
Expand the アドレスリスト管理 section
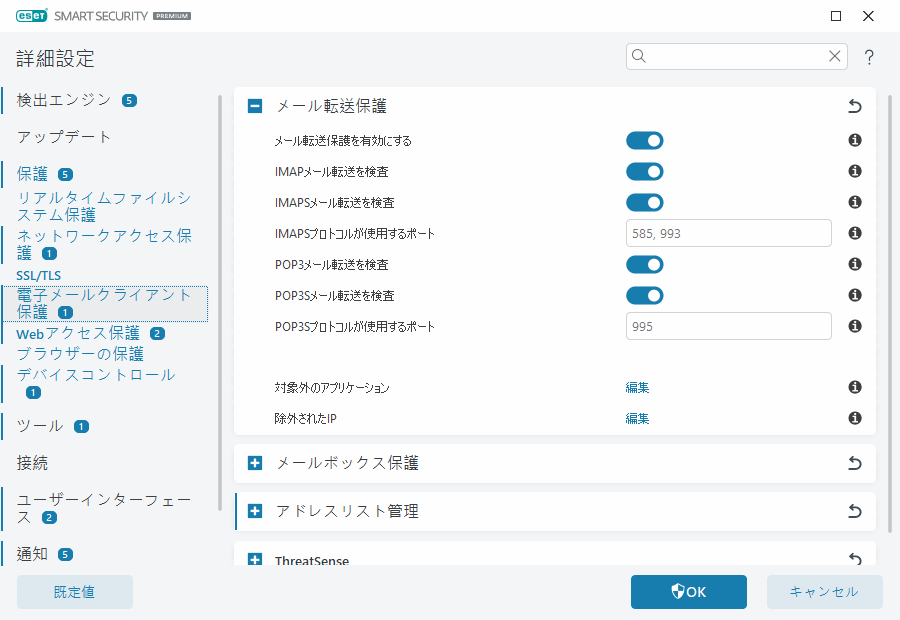254,511
